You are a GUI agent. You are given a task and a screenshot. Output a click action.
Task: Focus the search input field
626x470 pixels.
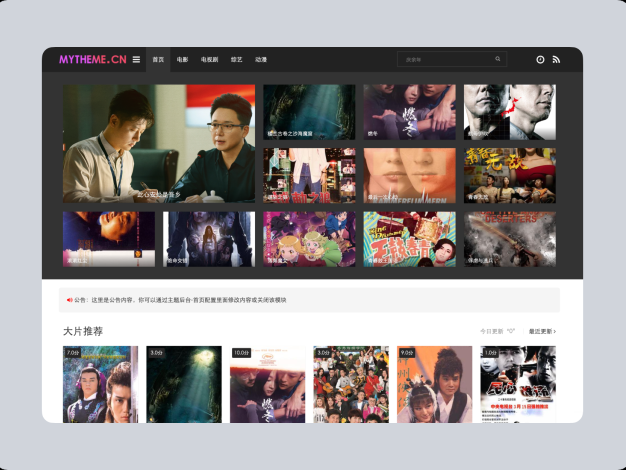[447, 59]
